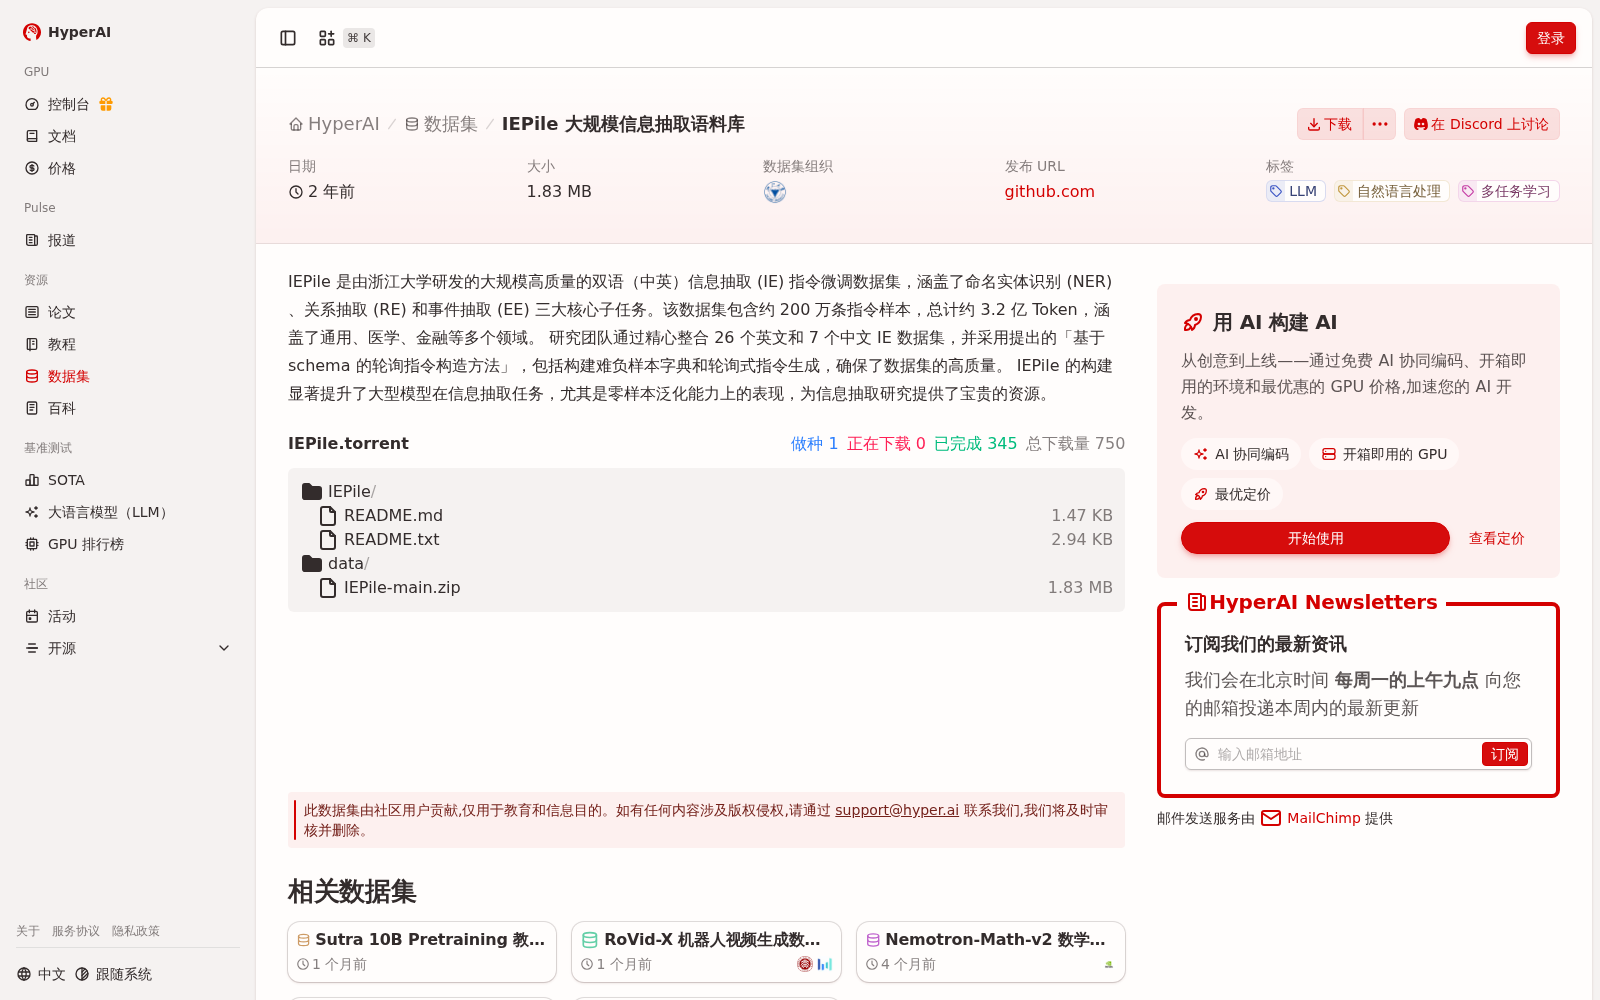Image resolution: width=1600 pixels, height=1000 pixels.
Task: Click the 服务协议 footer link
Action: point(76,931)
